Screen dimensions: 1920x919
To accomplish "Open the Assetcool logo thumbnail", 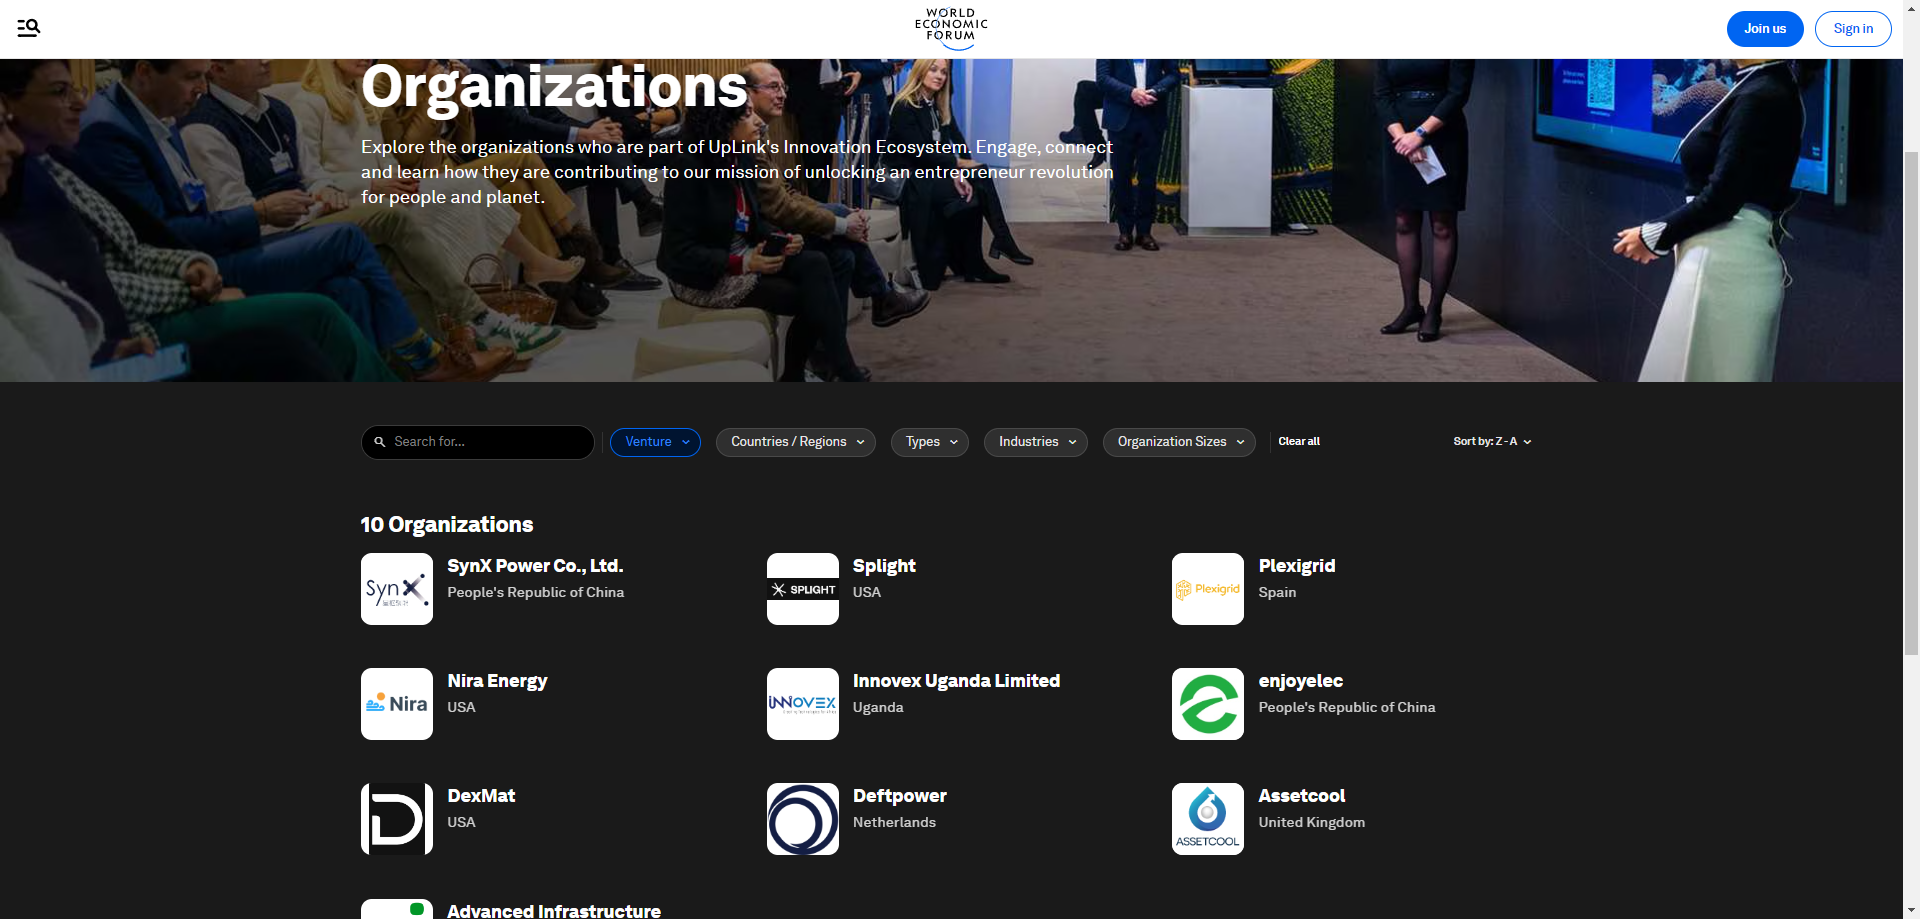I will point(1208,819).
